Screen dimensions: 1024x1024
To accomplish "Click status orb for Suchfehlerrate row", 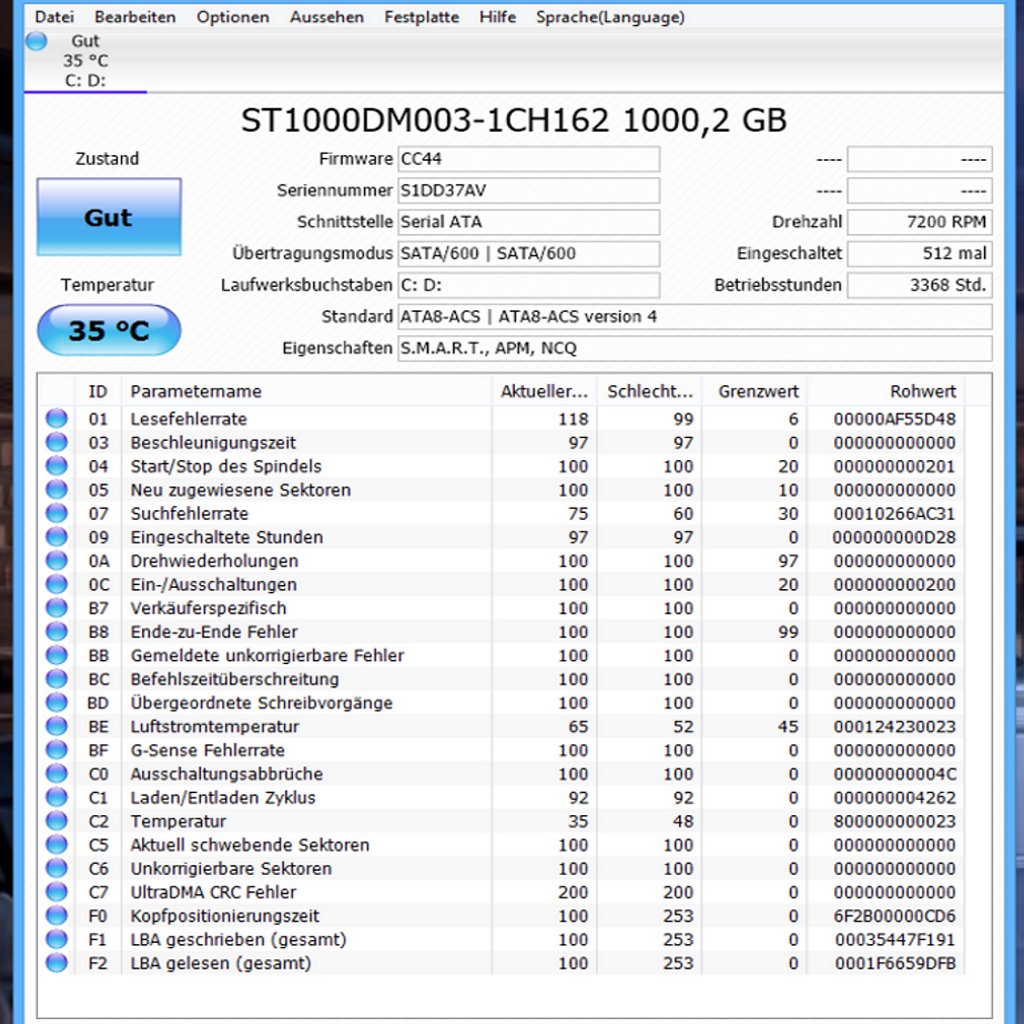I will point(57,513).
